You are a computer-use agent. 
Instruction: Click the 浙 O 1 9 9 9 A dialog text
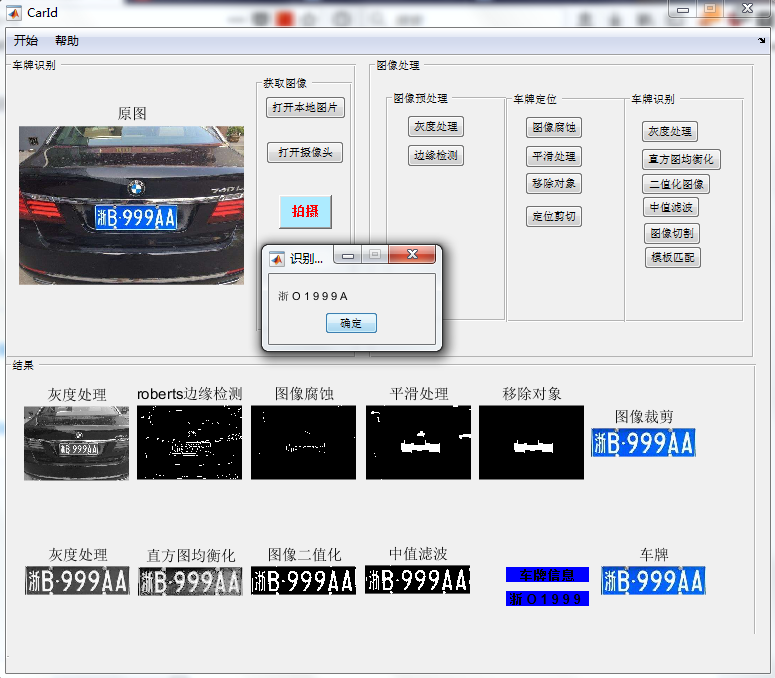pyautogui.click(x=313, y=296)
